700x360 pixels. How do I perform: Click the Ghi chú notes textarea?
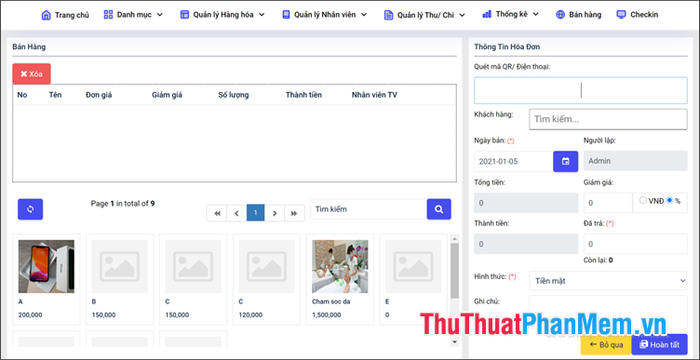tap(608, 312)
